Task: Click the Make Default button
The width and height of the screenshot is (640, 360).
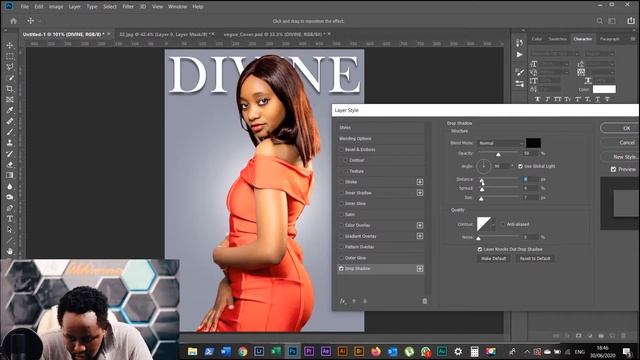Action: pos(493,259)
